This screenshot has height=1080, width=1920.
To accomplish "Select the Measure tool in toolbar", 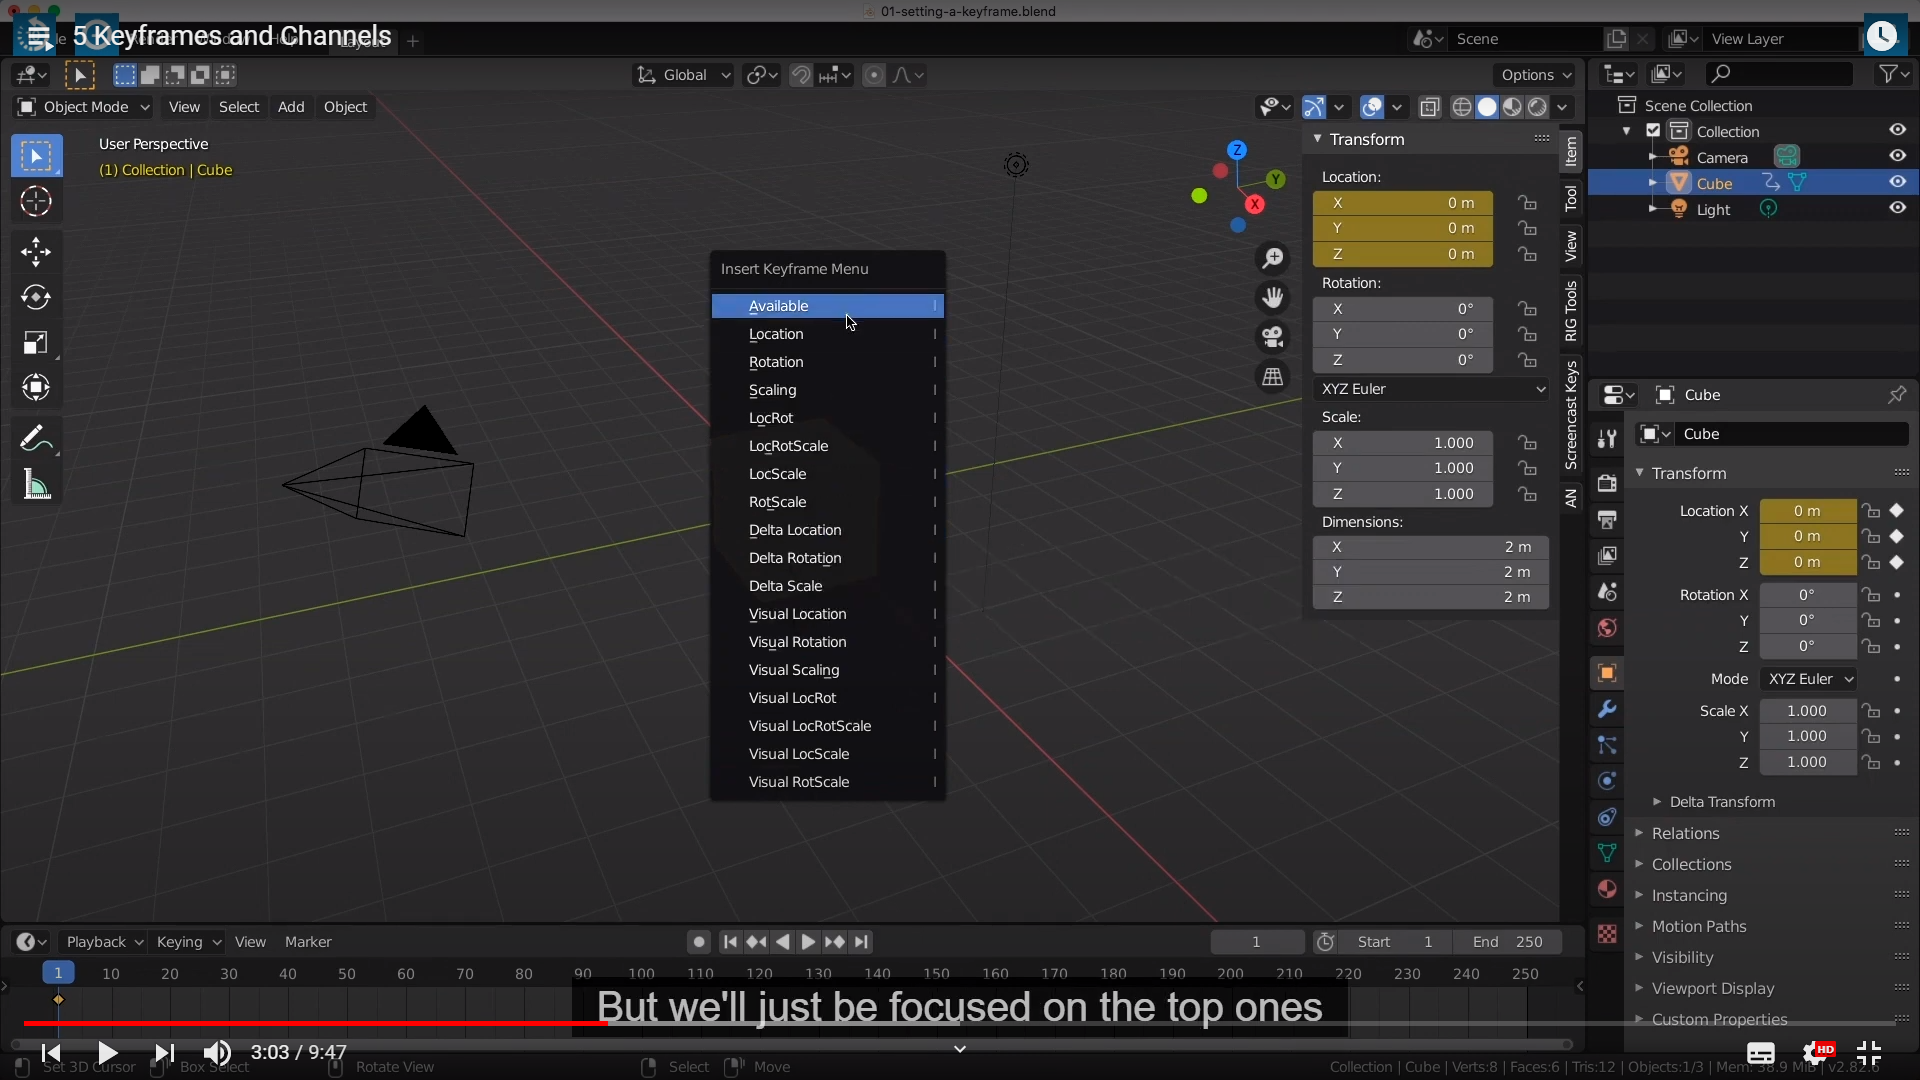I will 36,486.
